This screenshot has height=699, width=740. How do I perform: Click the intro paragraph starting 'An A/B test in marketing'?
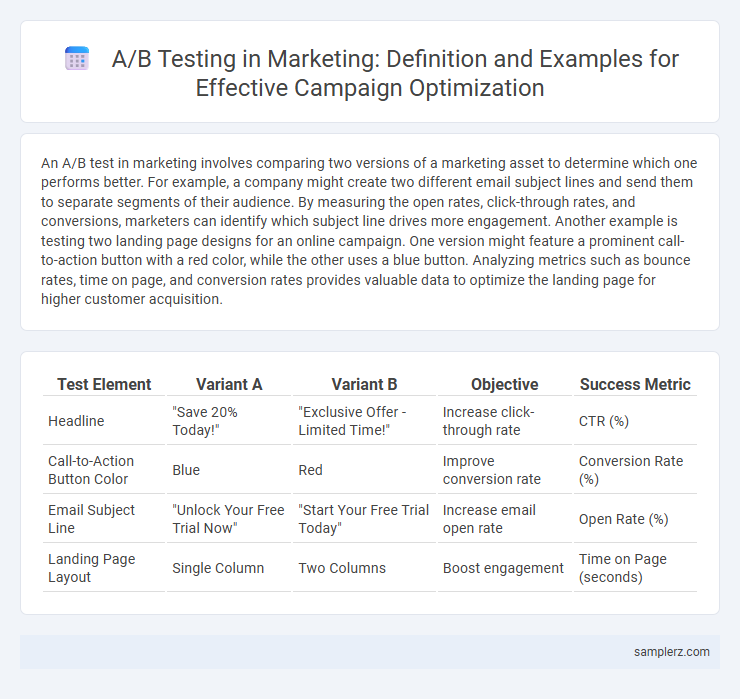[370, 231]
